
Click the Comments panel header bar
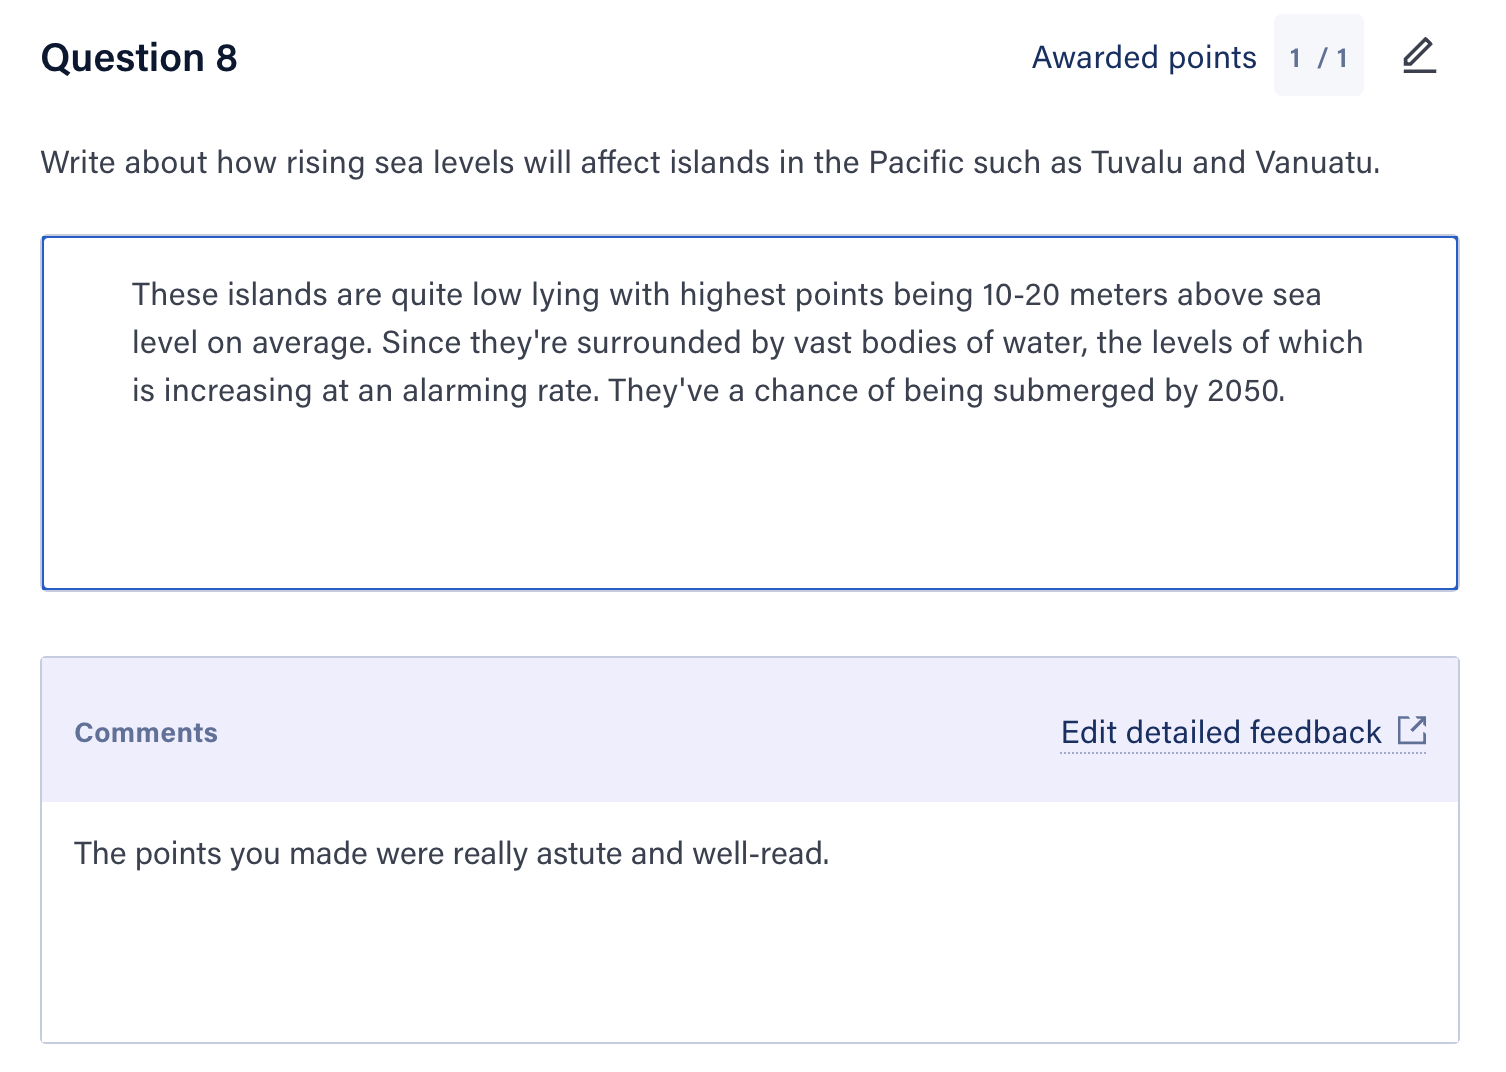coord(750,730)
